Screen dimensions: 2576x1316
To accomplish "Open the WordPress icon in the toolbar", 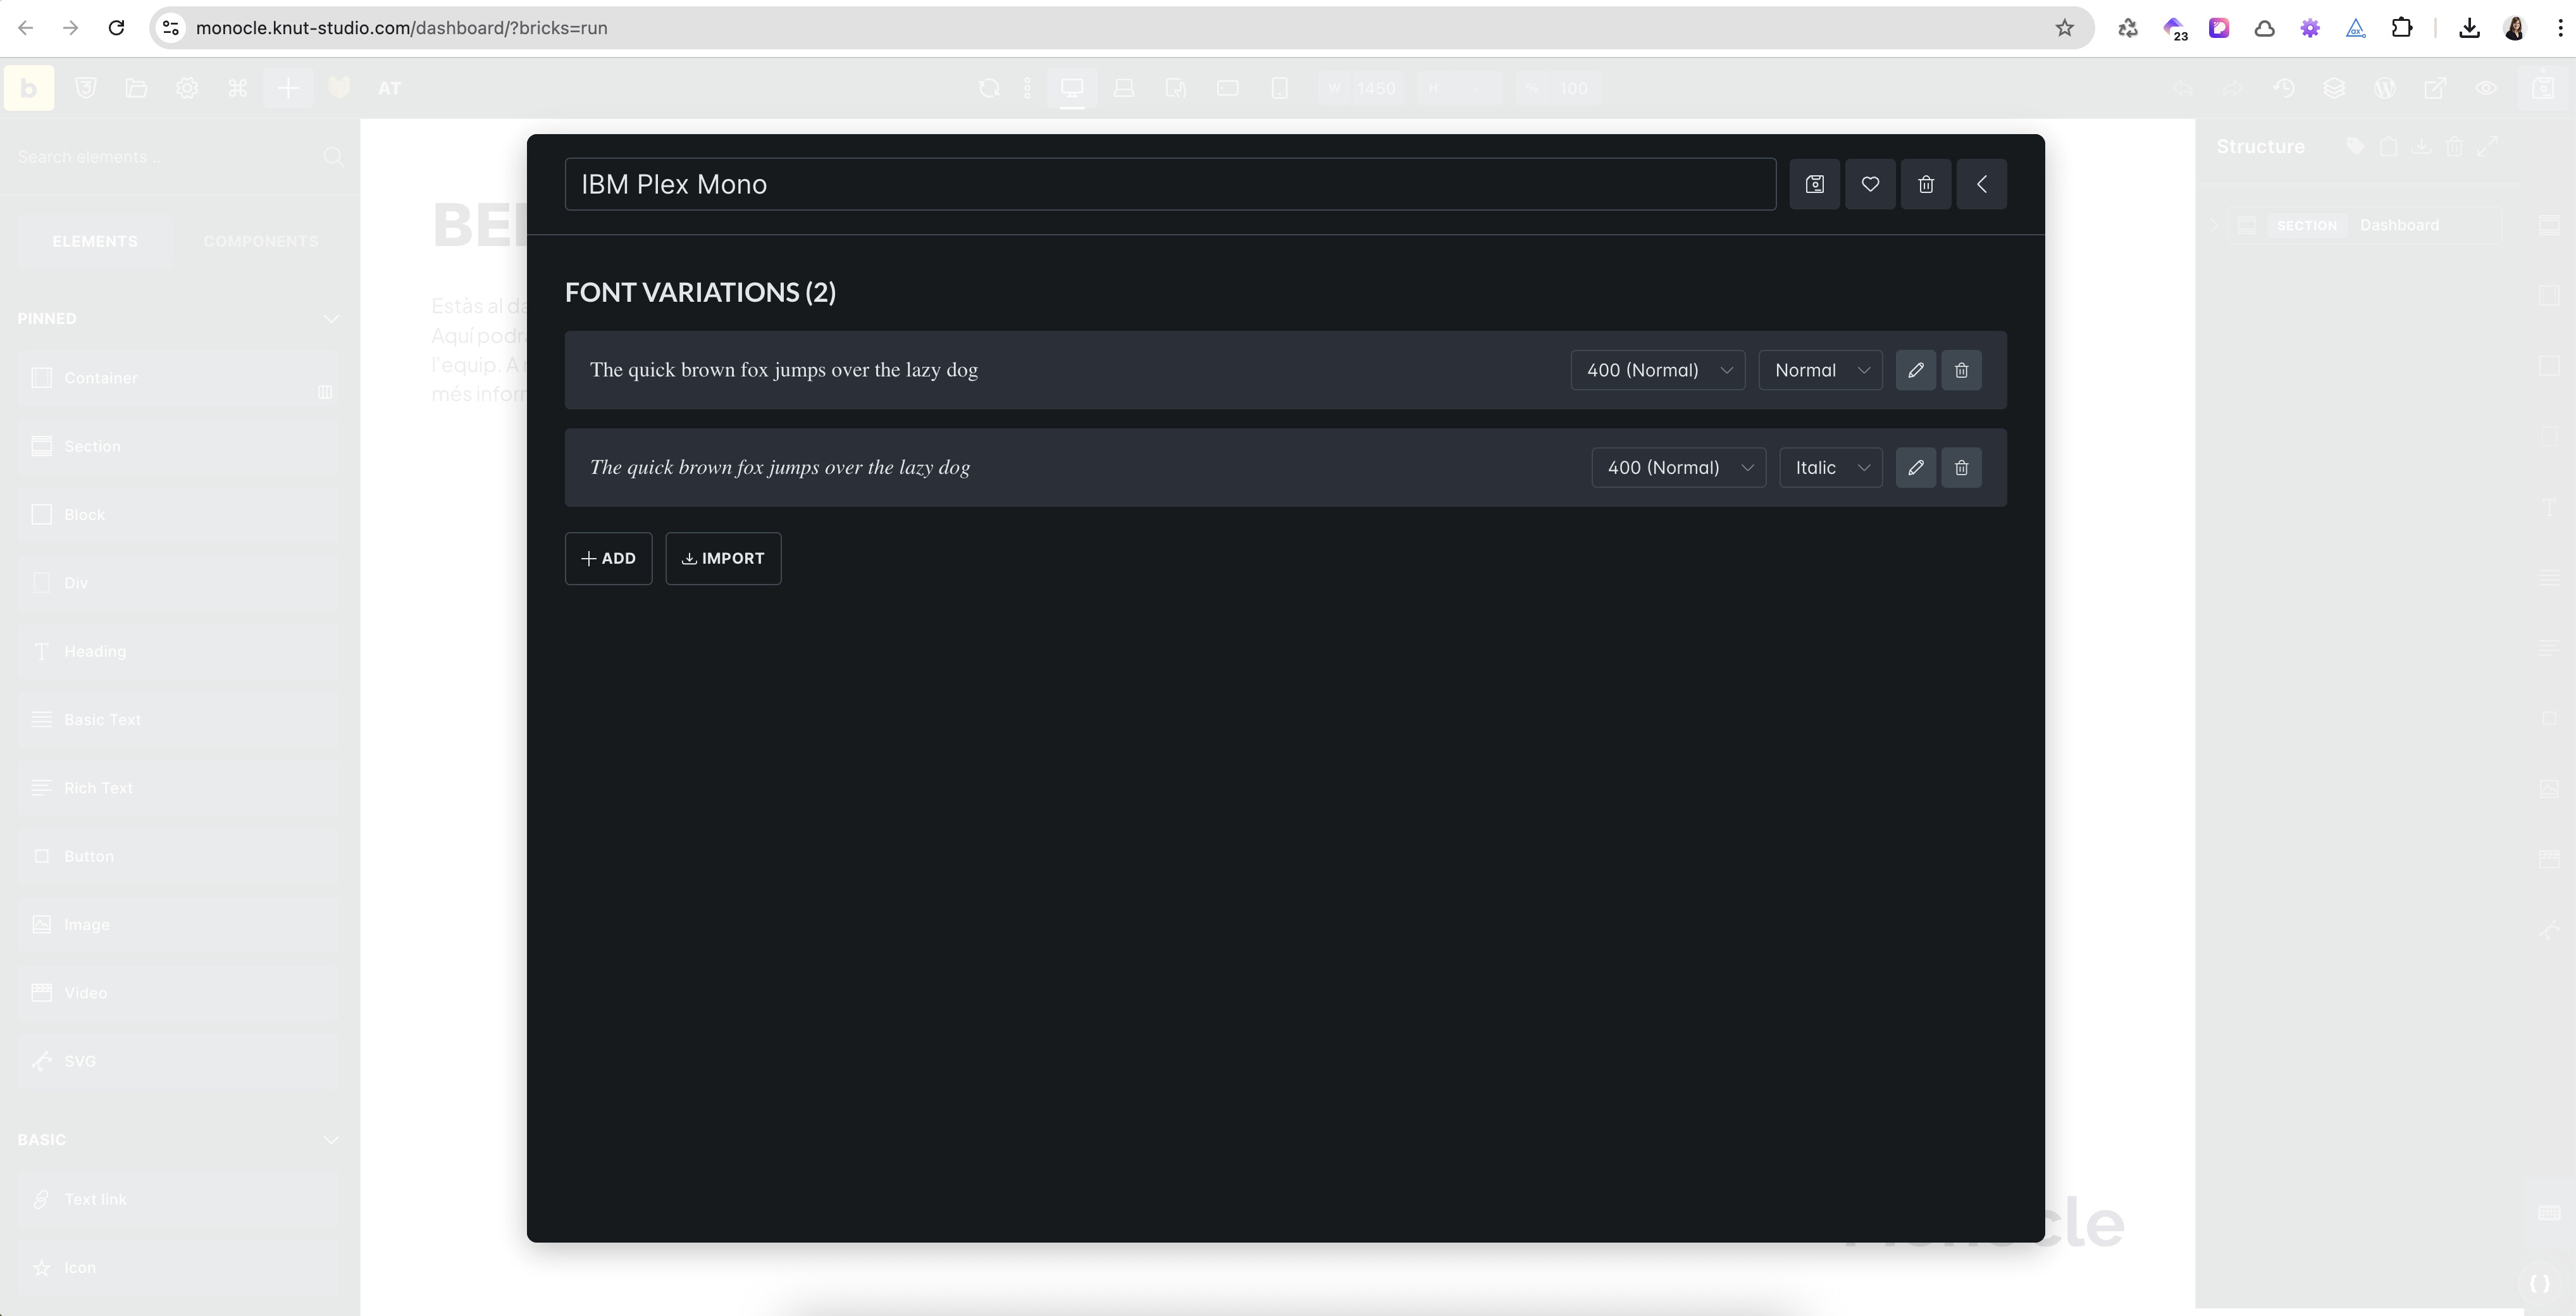I will click(x=2385, y=88).
